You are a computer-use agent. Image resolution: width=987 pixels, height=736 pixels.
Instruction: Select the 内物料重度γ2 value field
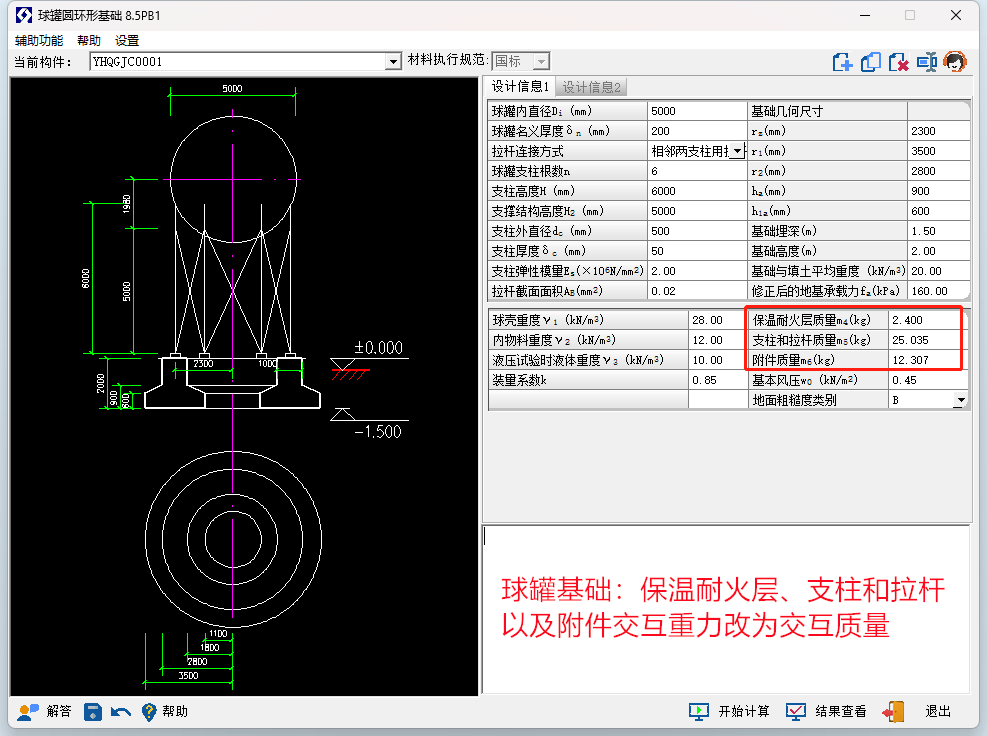tap(718, 340)
